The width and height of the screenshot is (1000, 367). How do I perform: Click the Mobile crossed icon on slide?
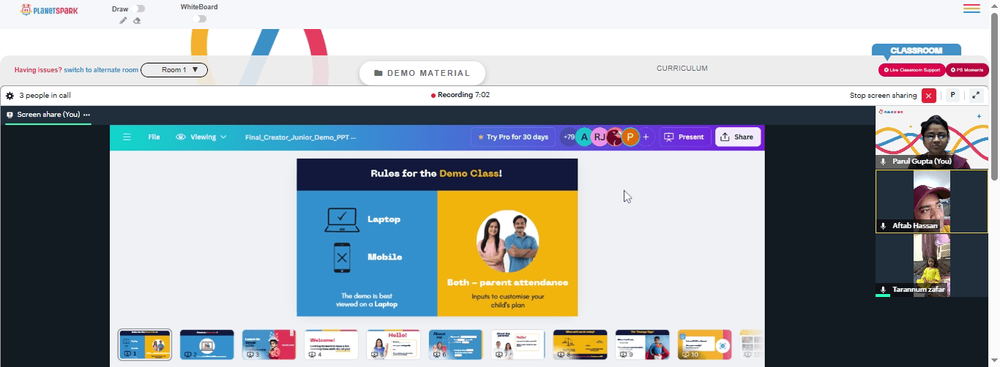342,258
